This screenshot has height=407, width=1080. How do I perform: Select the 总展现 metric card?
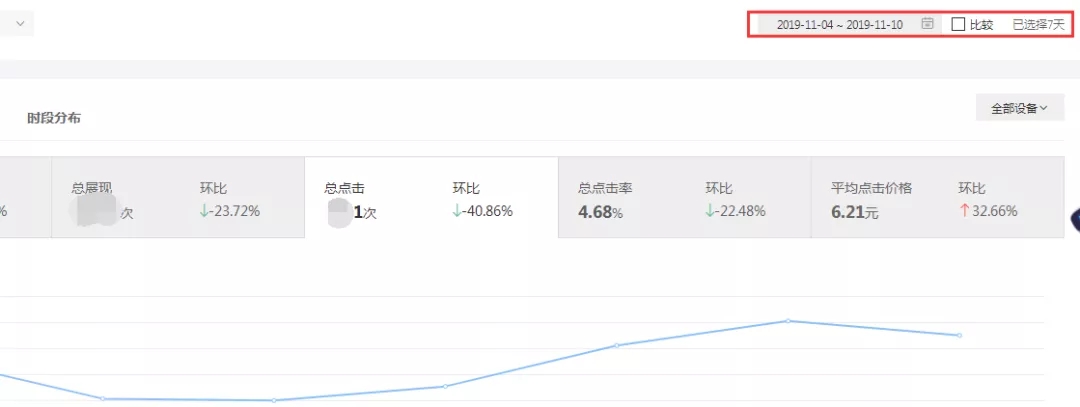[178, 198]
